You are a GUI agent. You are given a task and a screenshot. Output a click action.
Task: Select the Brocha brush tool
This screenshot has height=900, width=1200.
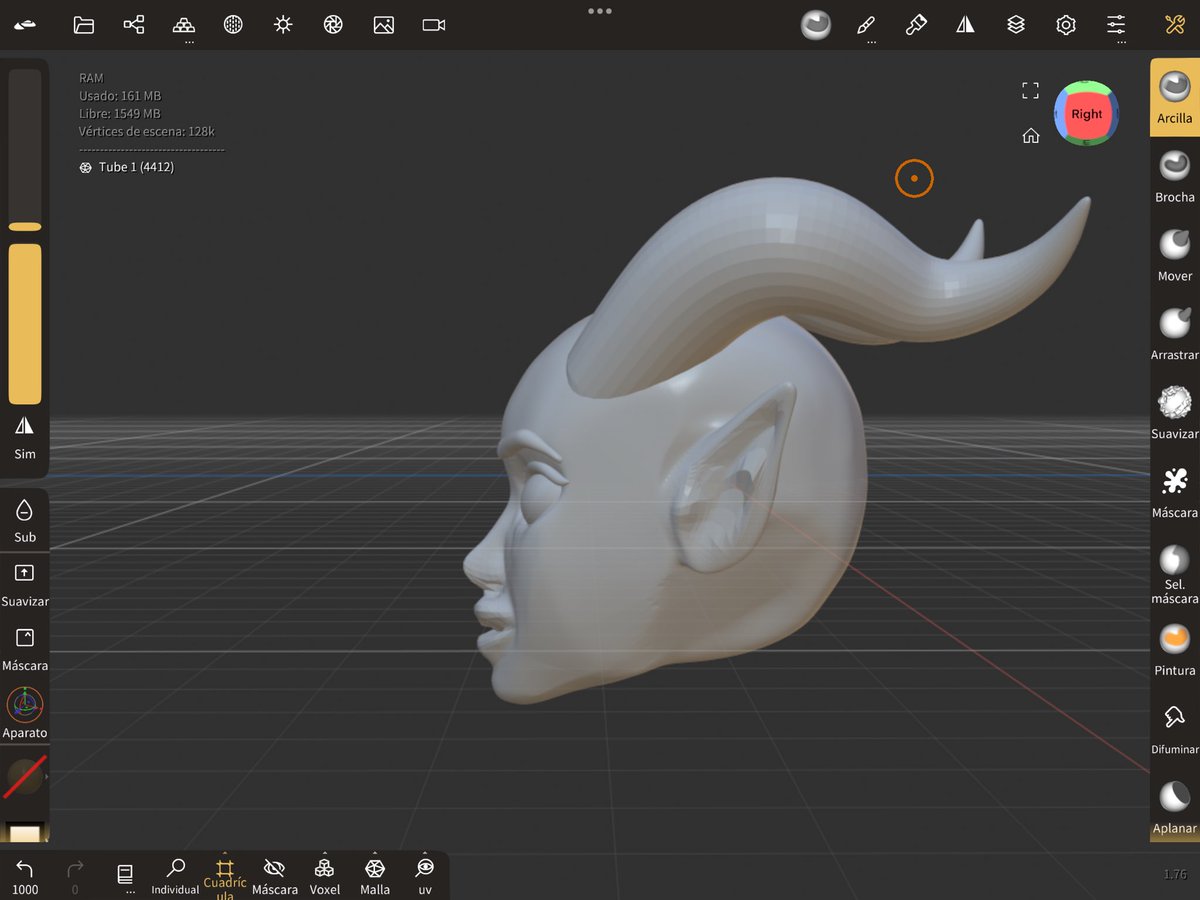tap(1175, 176)
